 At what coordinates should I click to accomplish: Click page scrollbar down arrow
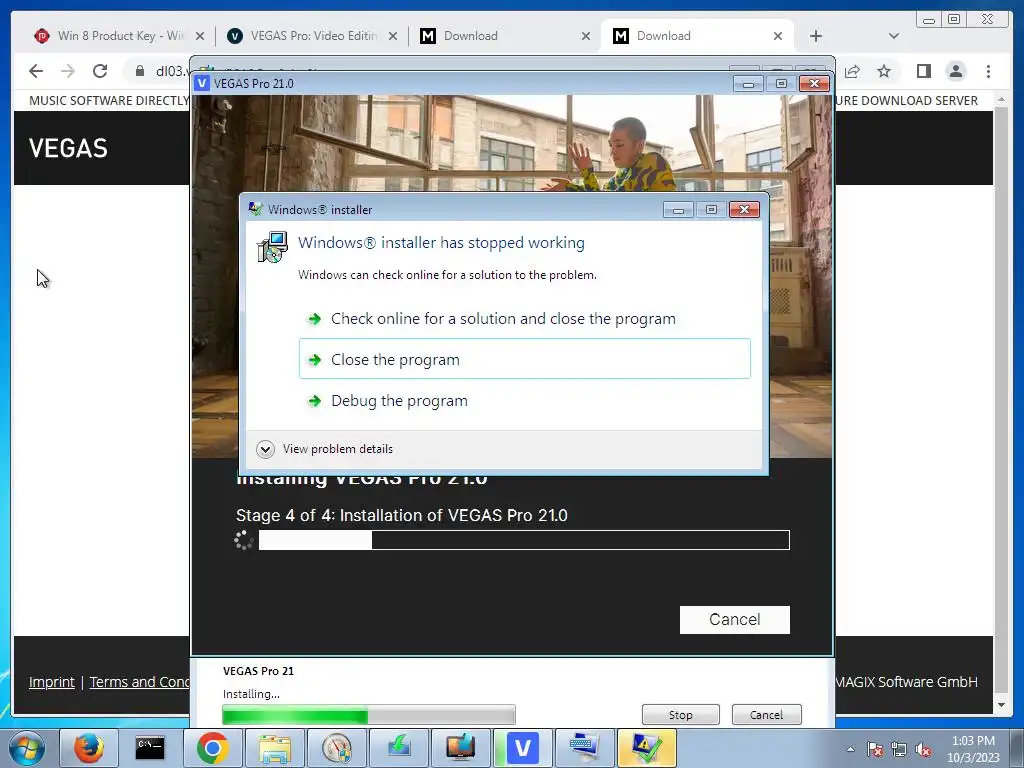[1001, 705]
